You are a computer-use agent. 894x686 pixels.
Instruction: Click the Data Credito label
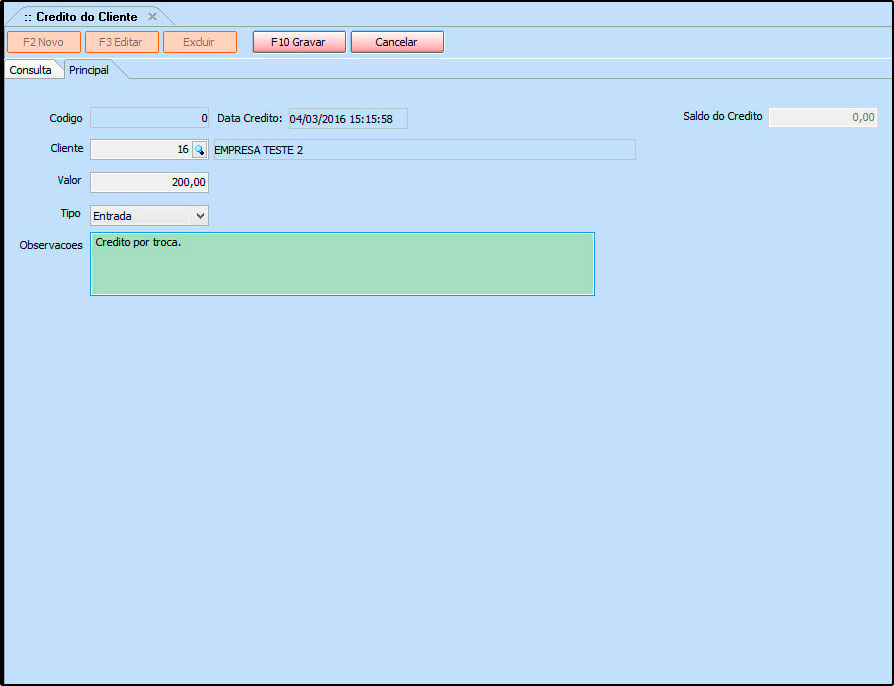click(x=250, y=119)
